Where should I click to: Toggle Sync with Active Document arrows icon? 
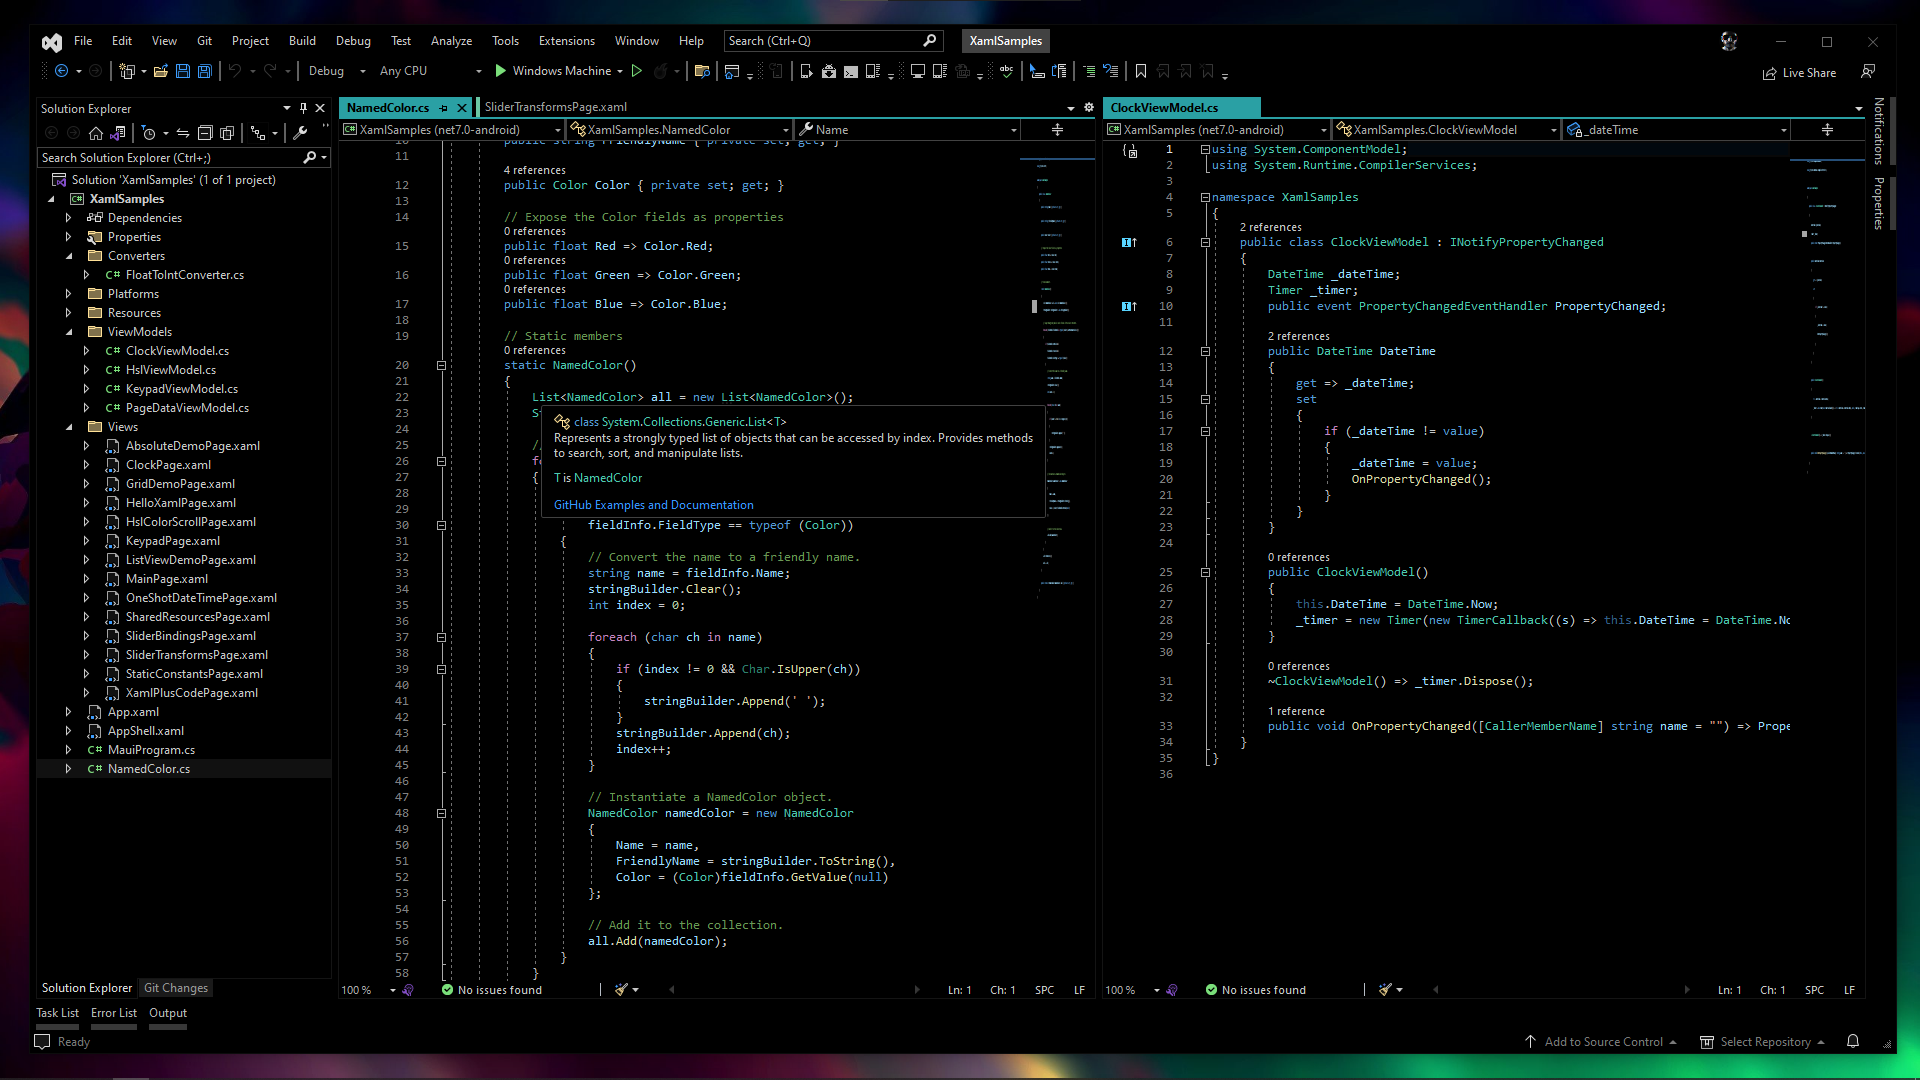tap(183, 132)
